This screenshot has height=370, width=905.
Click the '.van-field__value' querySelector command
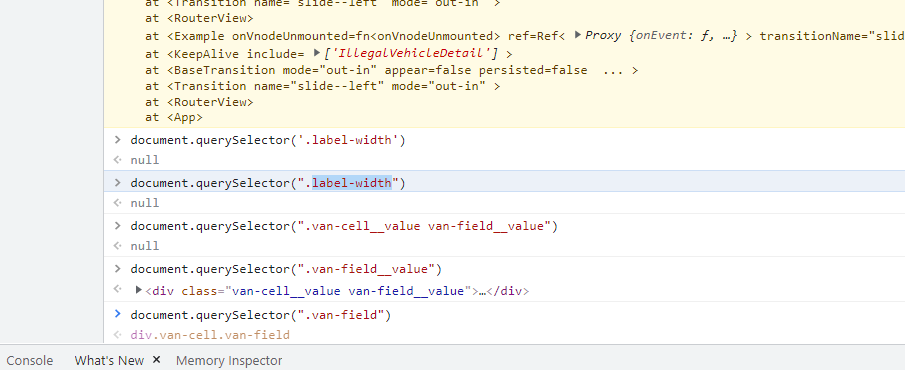click(286, 269)
